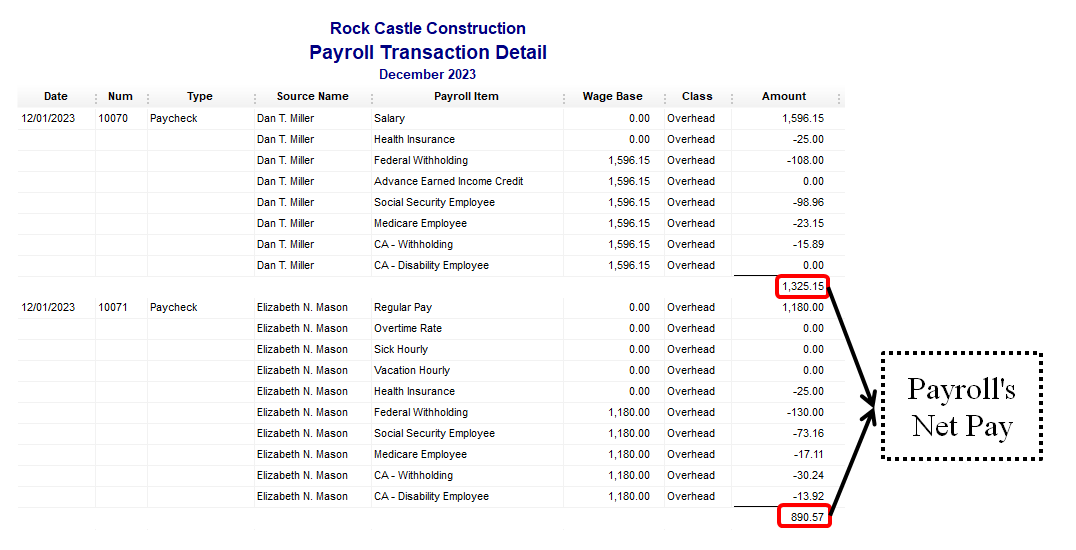
Task: Click column divider between Class and Amount
Action: coord(731,98)
